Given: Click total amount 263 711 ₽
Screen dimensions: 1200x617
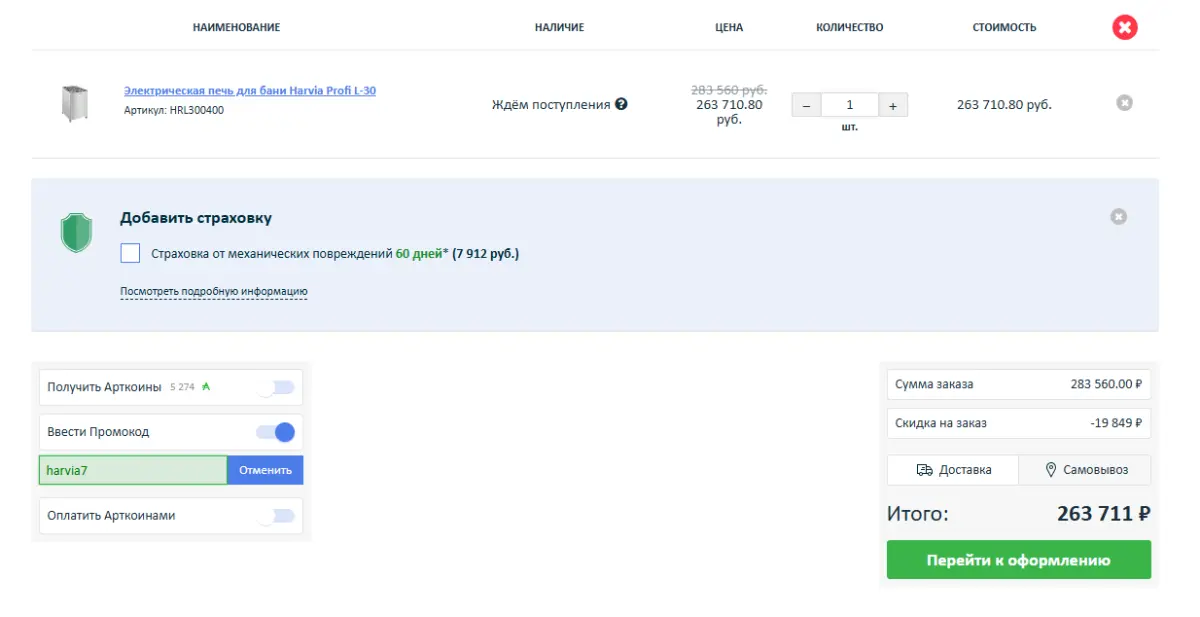Looking at the screenshot, I should [1104, 514].
